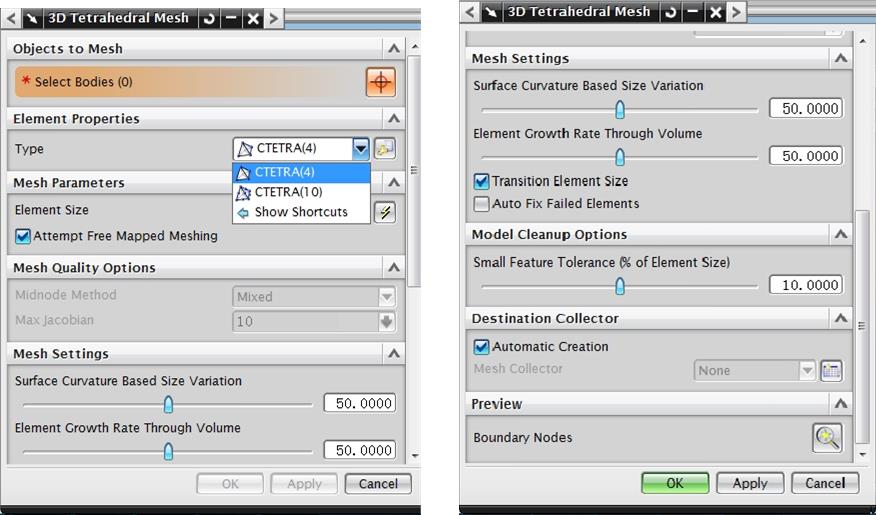The height and width of the screenshot is (515, 876).
Task: Collapse left dialog Mesh Settings section
Action: click(x=394, y=354)
